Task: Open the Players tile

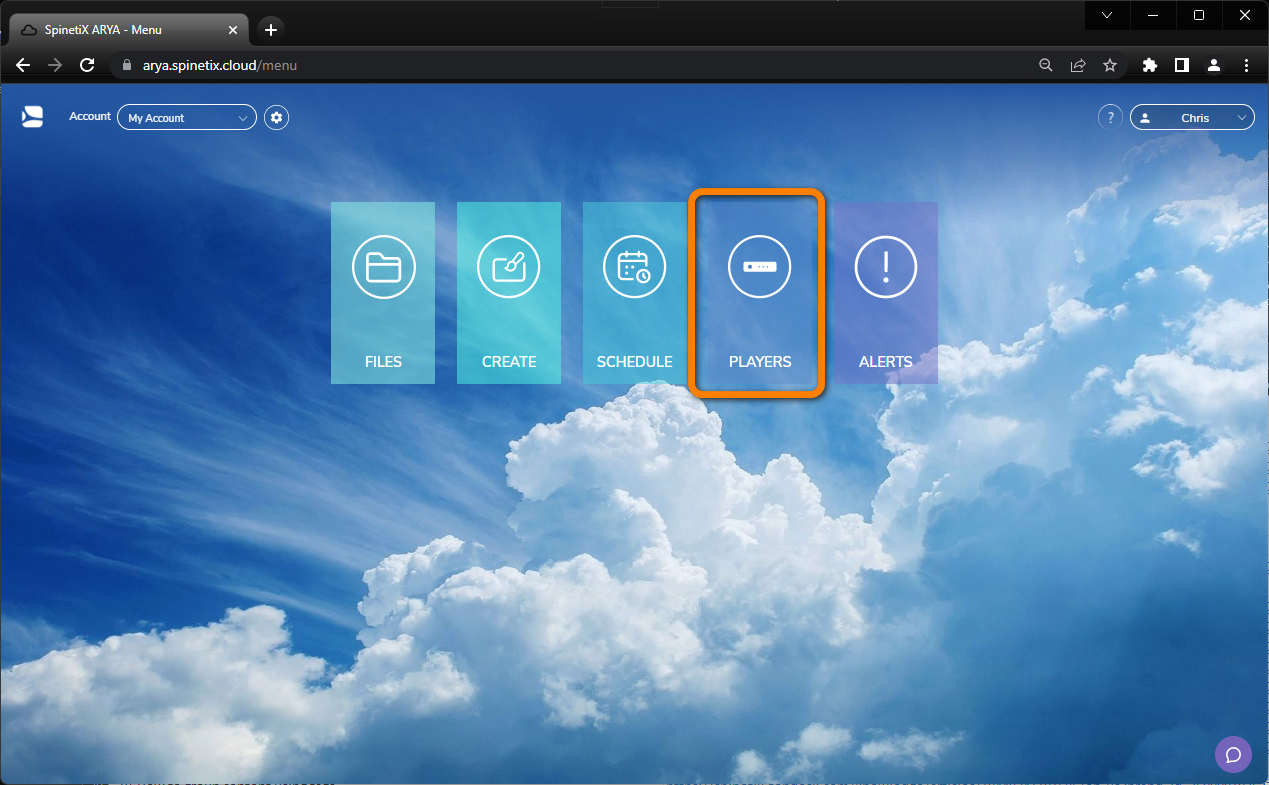Action: [760, 293]
